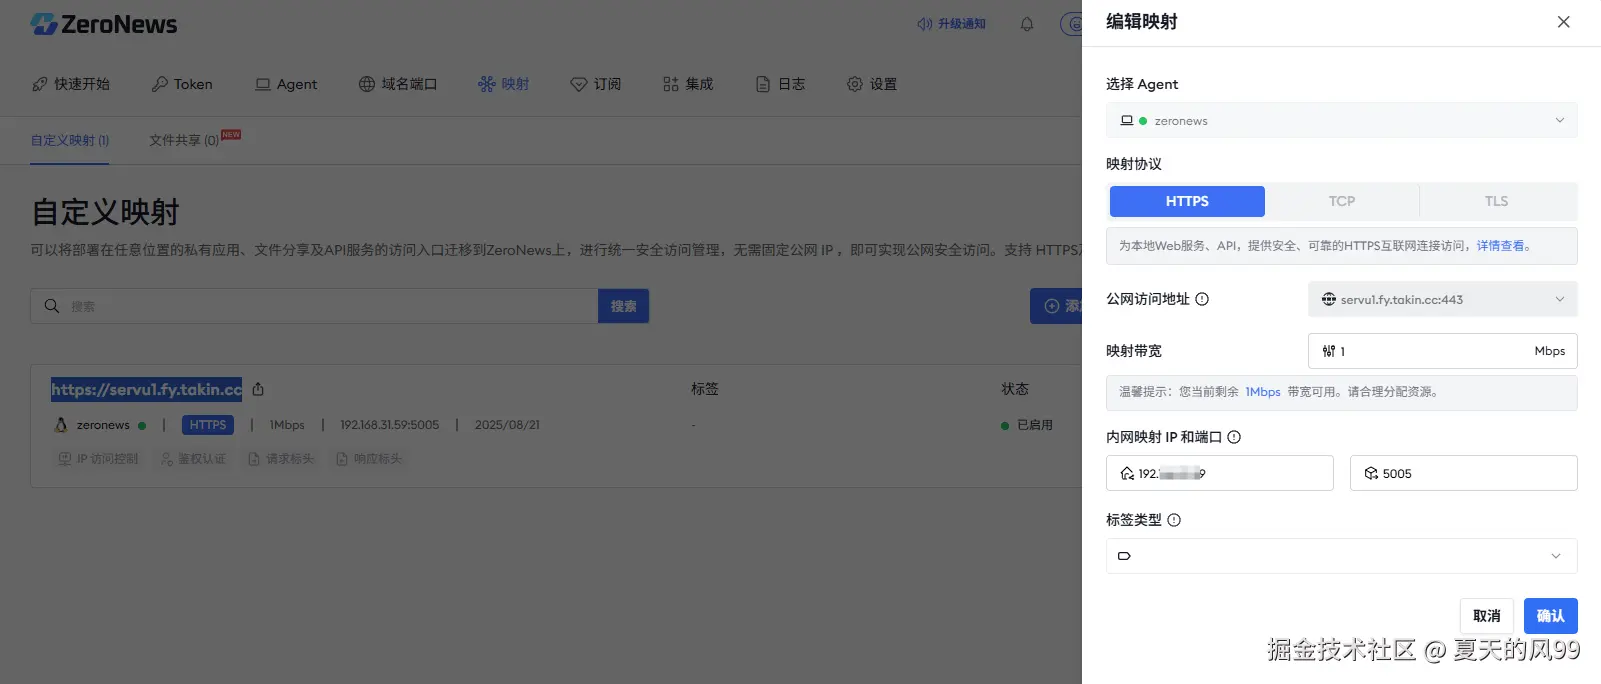The height and width of the screenshot is (684, 1601).
Task: Click the 1Mbps remaining bandwidth link
Action: tap(1262, 392)
